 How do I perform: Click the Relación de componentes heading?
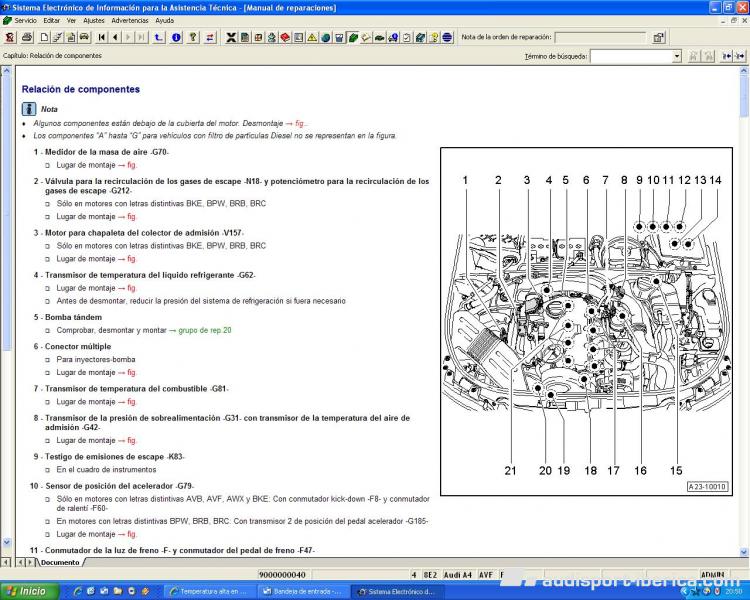pos(81,89)
